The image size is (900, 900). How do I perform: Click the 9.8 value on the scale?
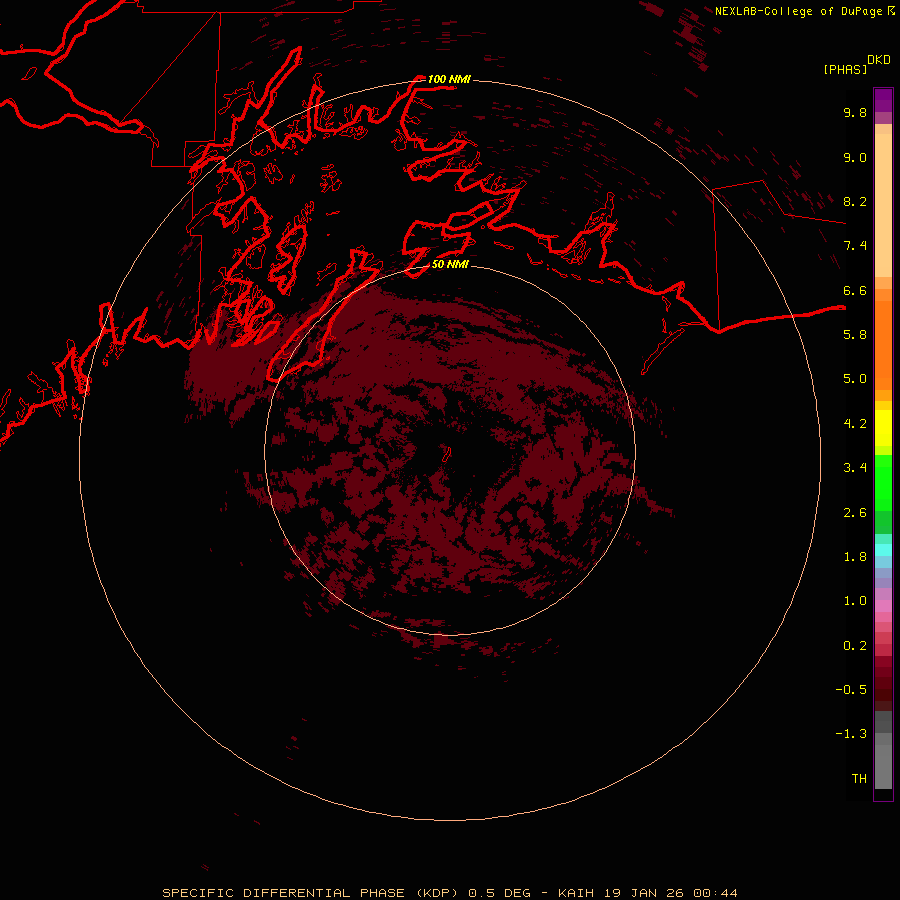855,112
